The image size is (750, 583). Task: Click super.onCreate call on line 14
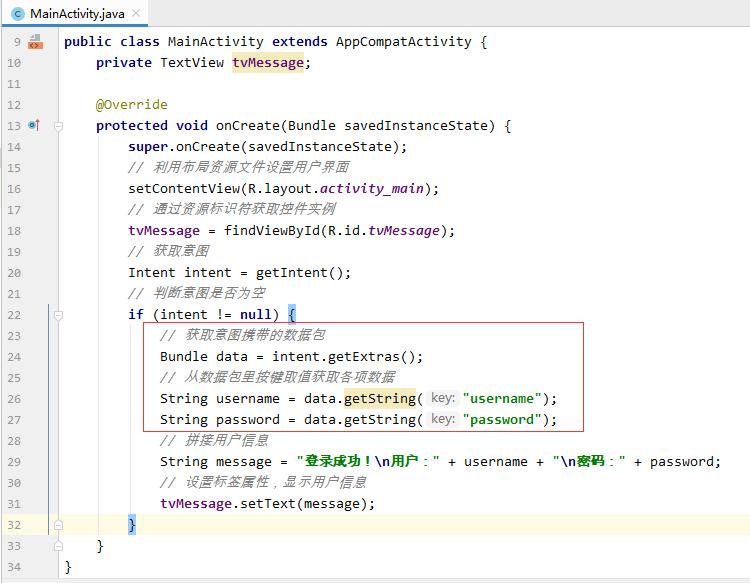tap(267, 147)
